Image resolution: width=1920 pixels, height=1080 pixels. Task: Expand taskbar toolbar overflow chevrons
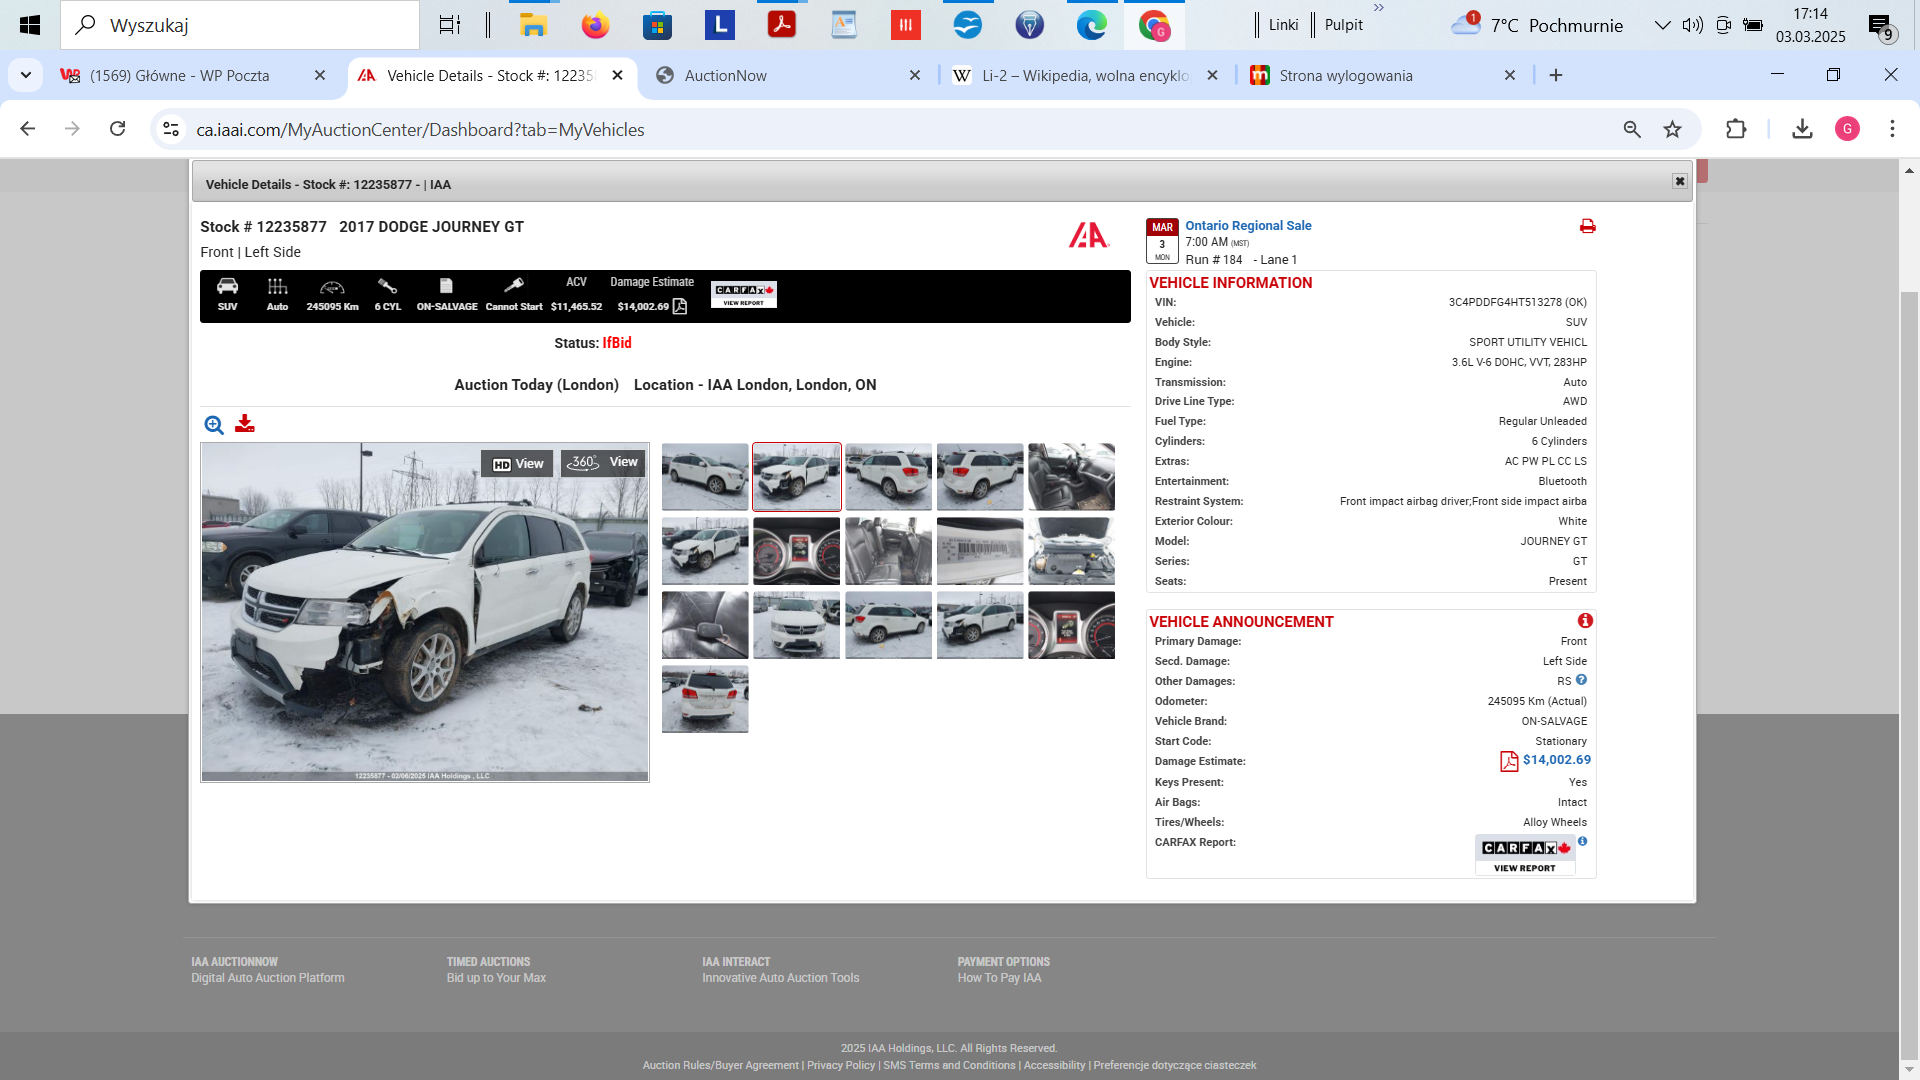(1379, 8)
